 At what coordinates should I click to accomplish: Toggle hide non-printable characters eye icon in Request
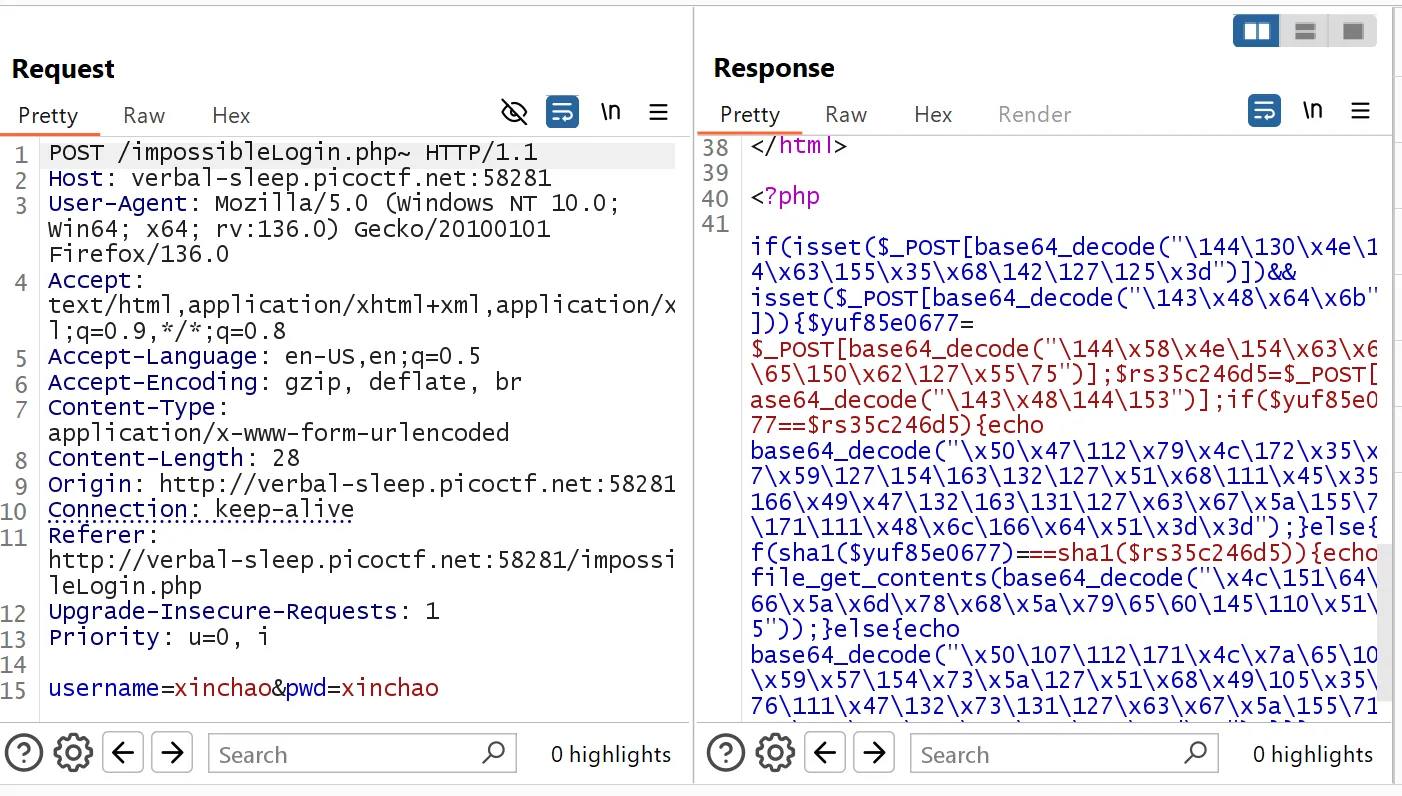pyautogui.click(x=514, y=111)
